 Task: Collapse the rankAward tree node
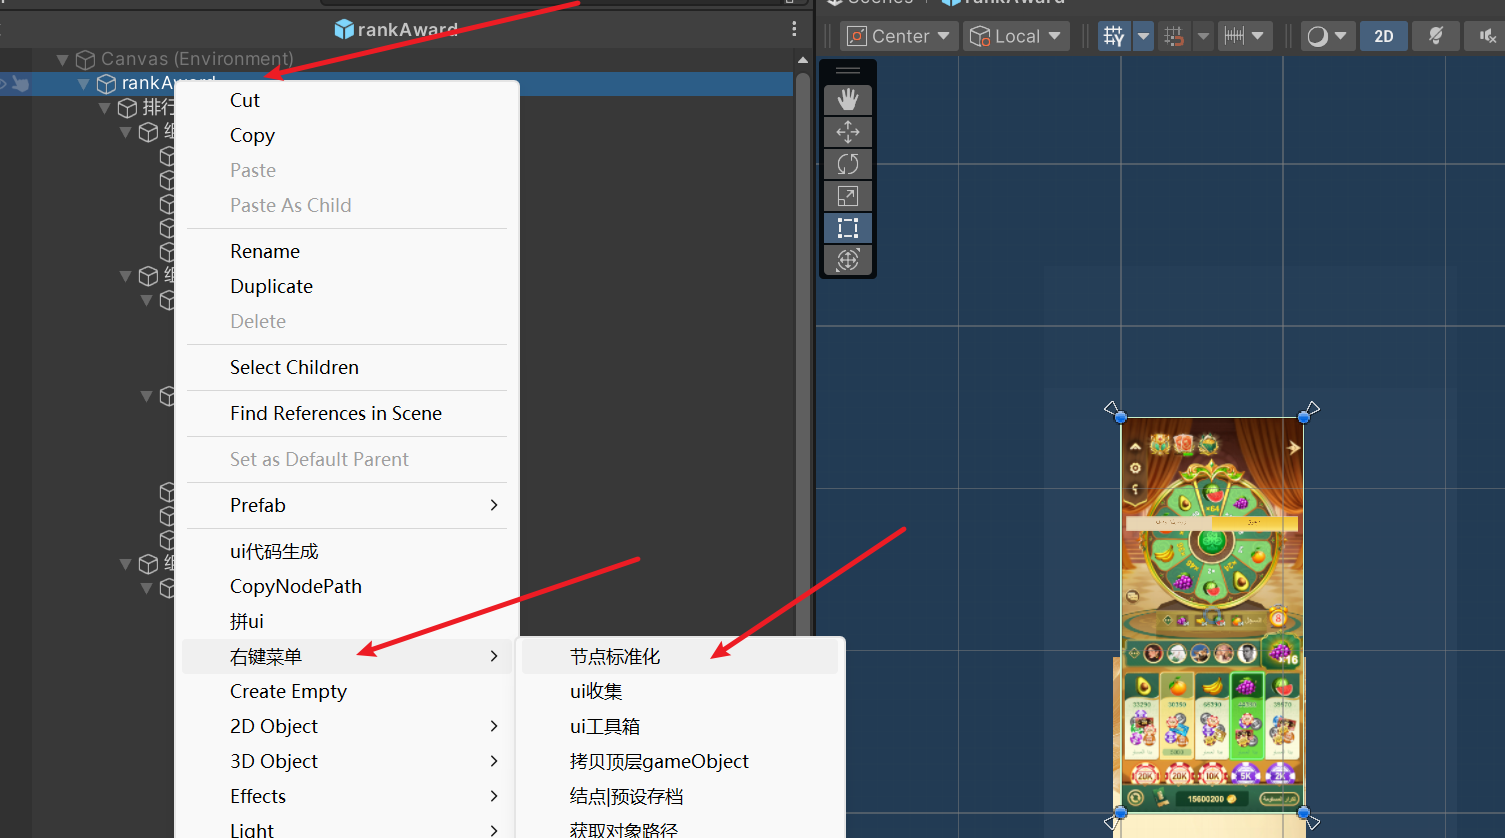click(84, 84)
